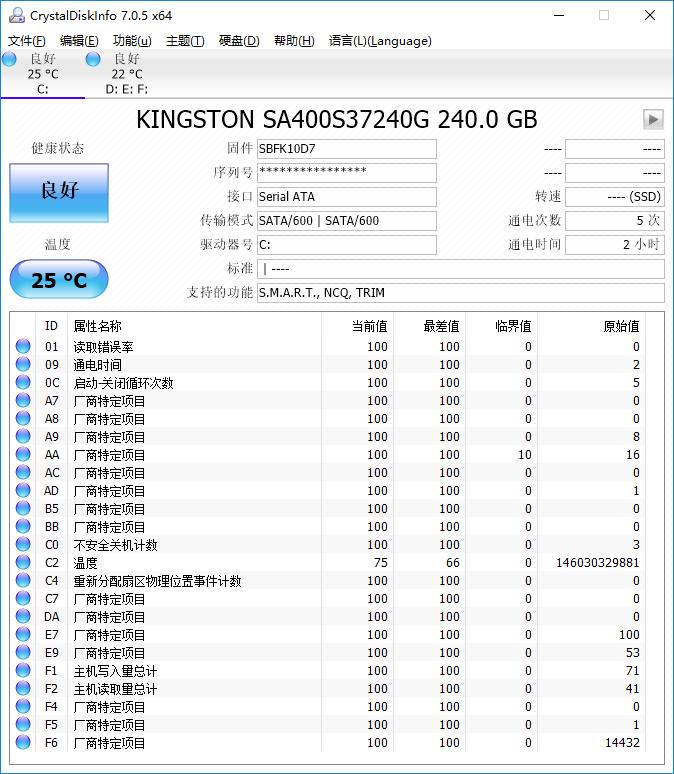
Task: Open the 帮助(H) menu
Action: (294, 41)
